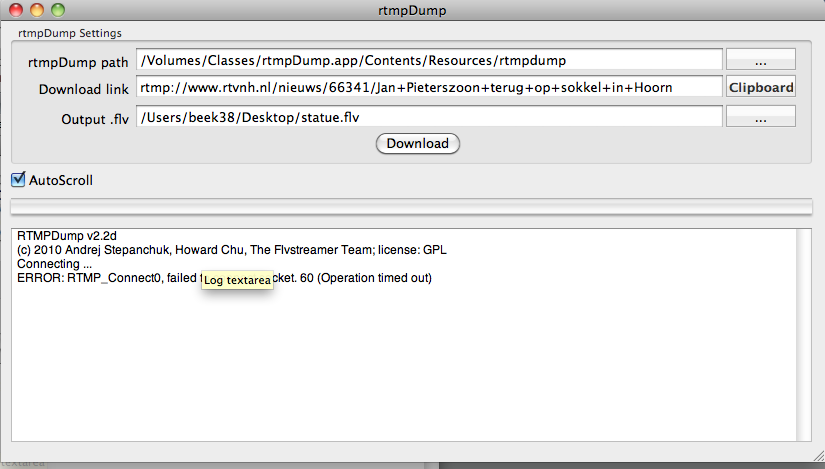Click into the Download link field
This screenshot has height=469, width=825.
(x=429, y=87)
